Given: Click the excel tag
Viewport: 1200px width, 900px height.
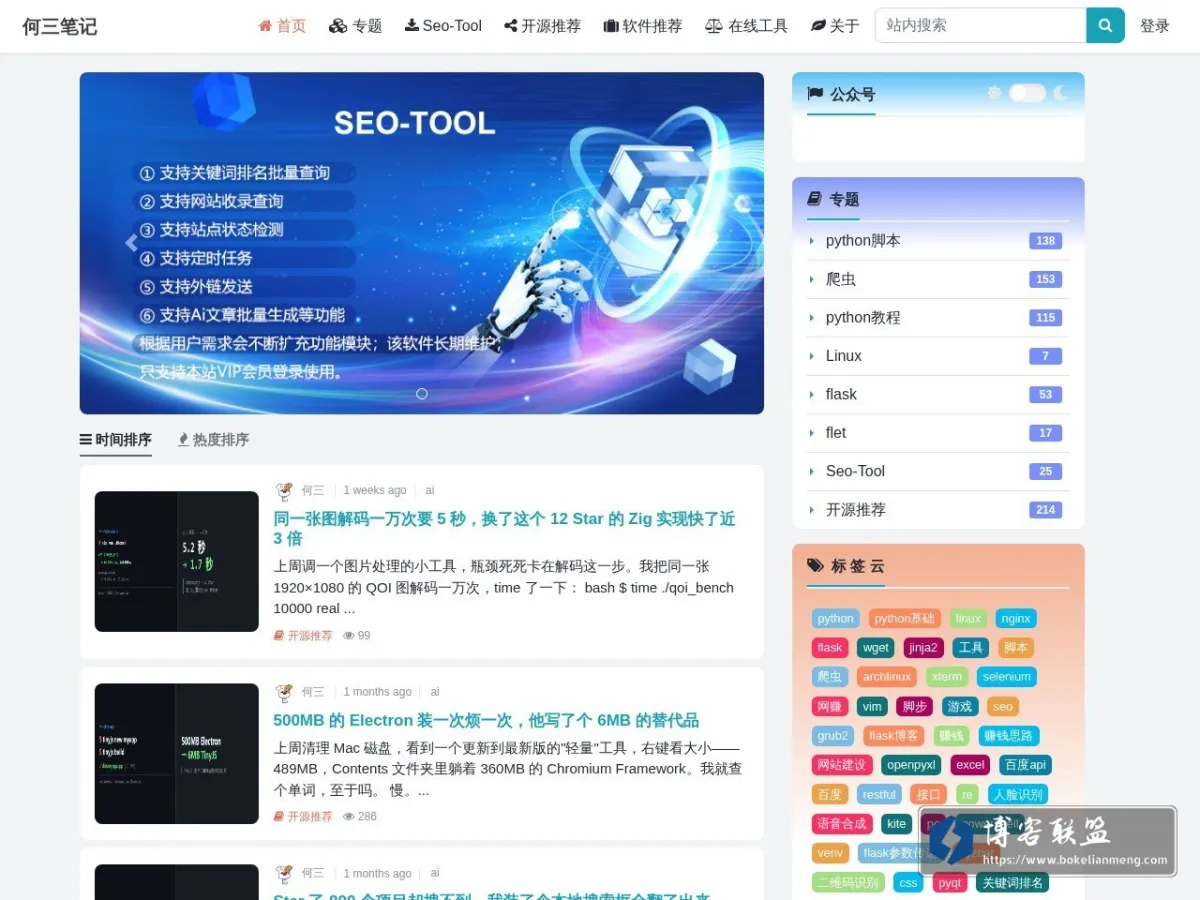Looking at the screenshot, I should (x=970, y=765).
